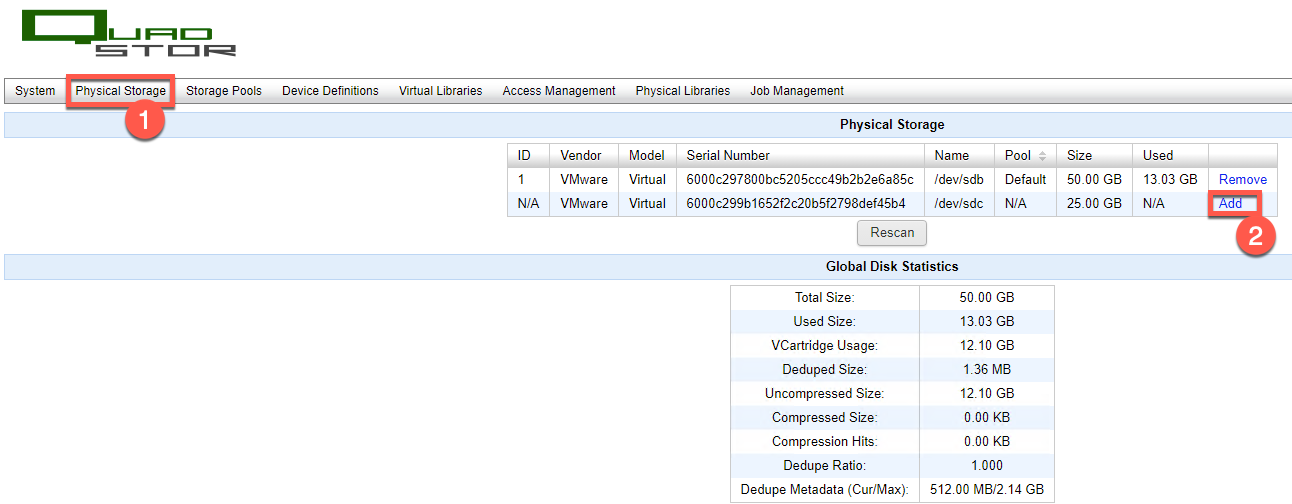Remove the /dev/sdb disk
This screenshot has height=504, width=1292.
1242,180
